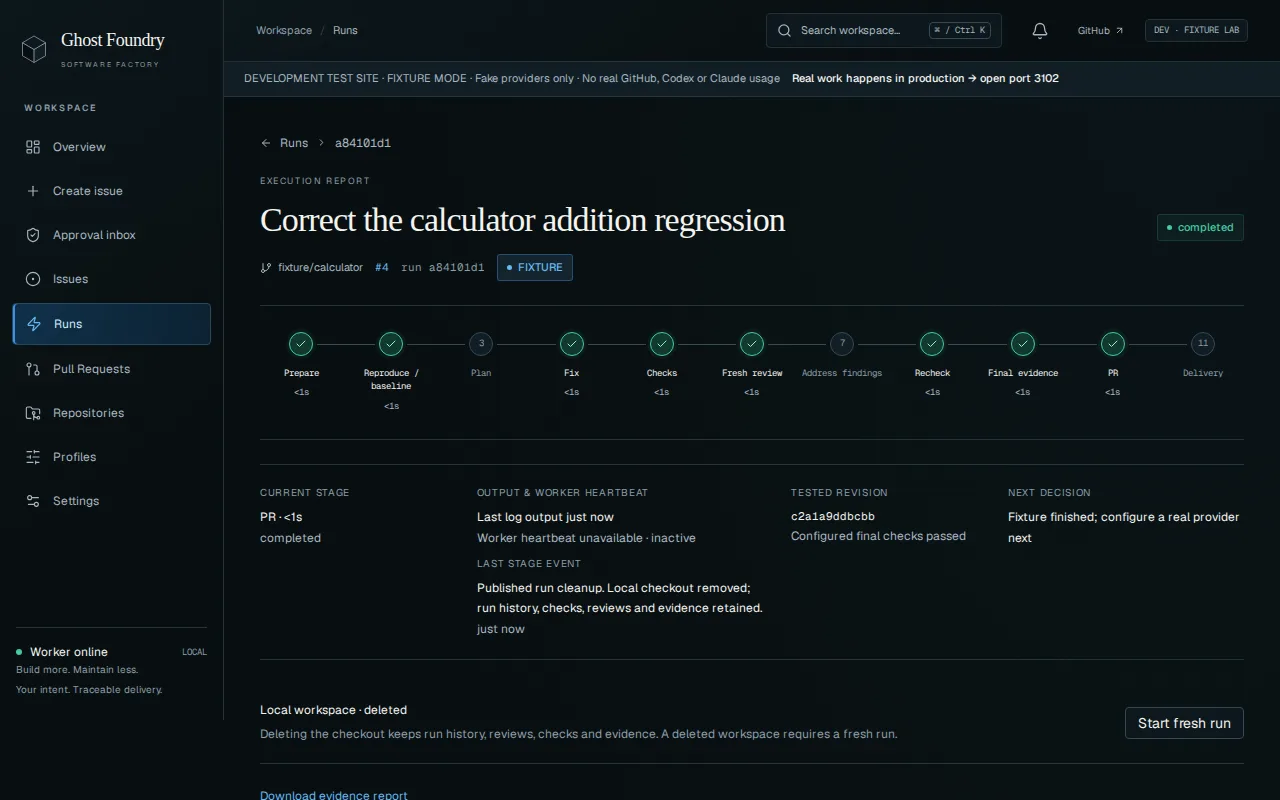Screen dimensions: 1280x800
Task: Click tested revision c2a1a9ddbcbb
Action: coord(833,517)
